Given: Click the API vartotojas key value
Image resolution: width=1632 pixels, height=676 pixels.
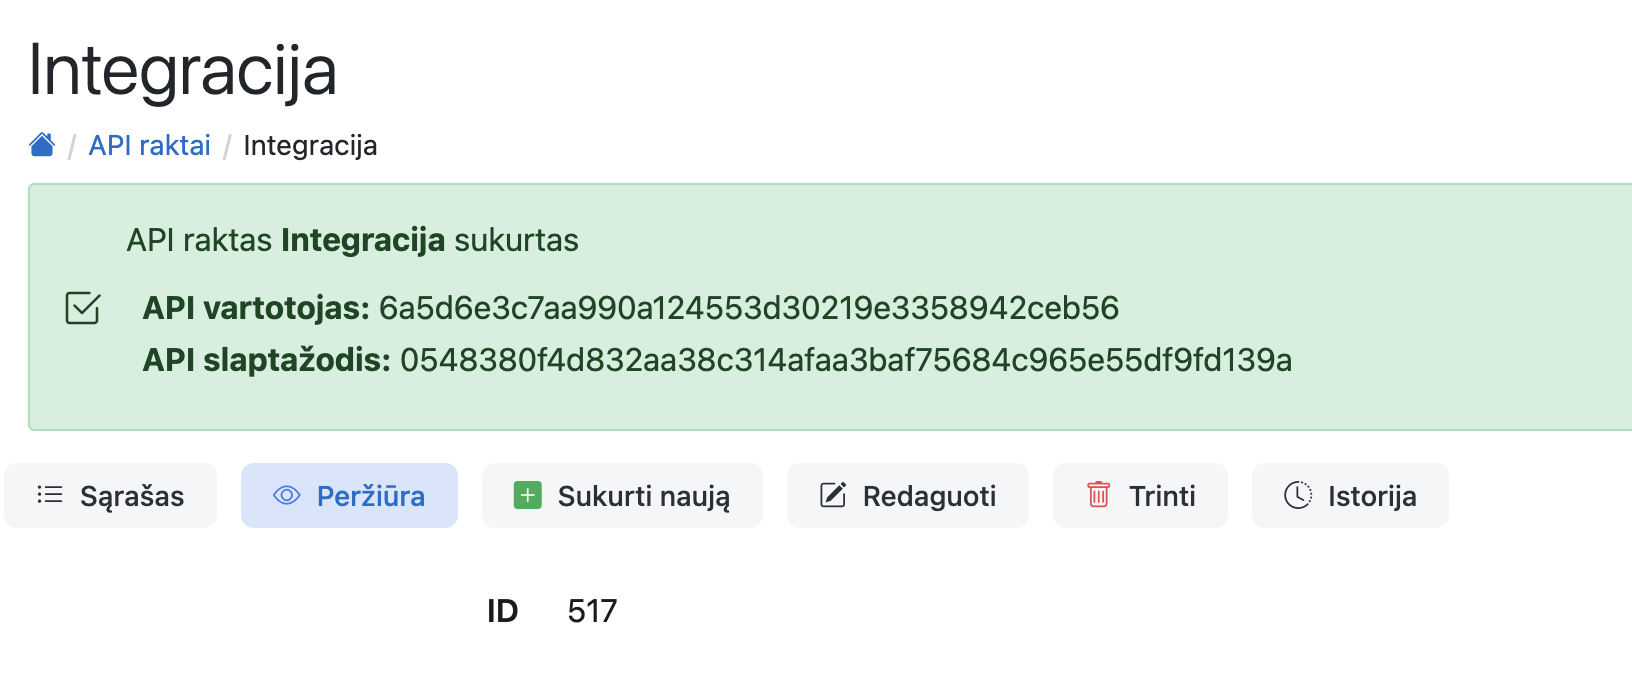Looking at the screenshot, I should coord(748,308).
